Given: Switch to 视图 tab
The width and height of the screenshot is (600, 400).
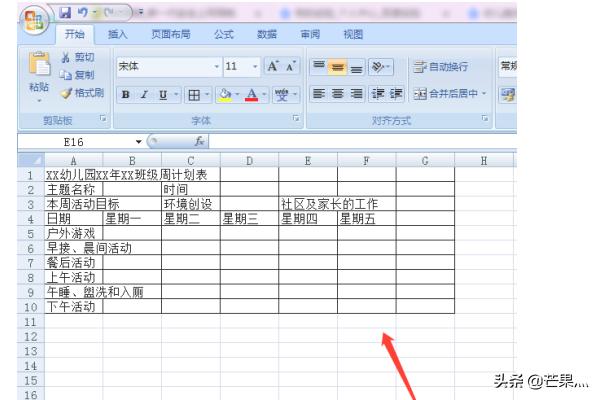Looking at the screenshot, I should click(x=353, y=34).
